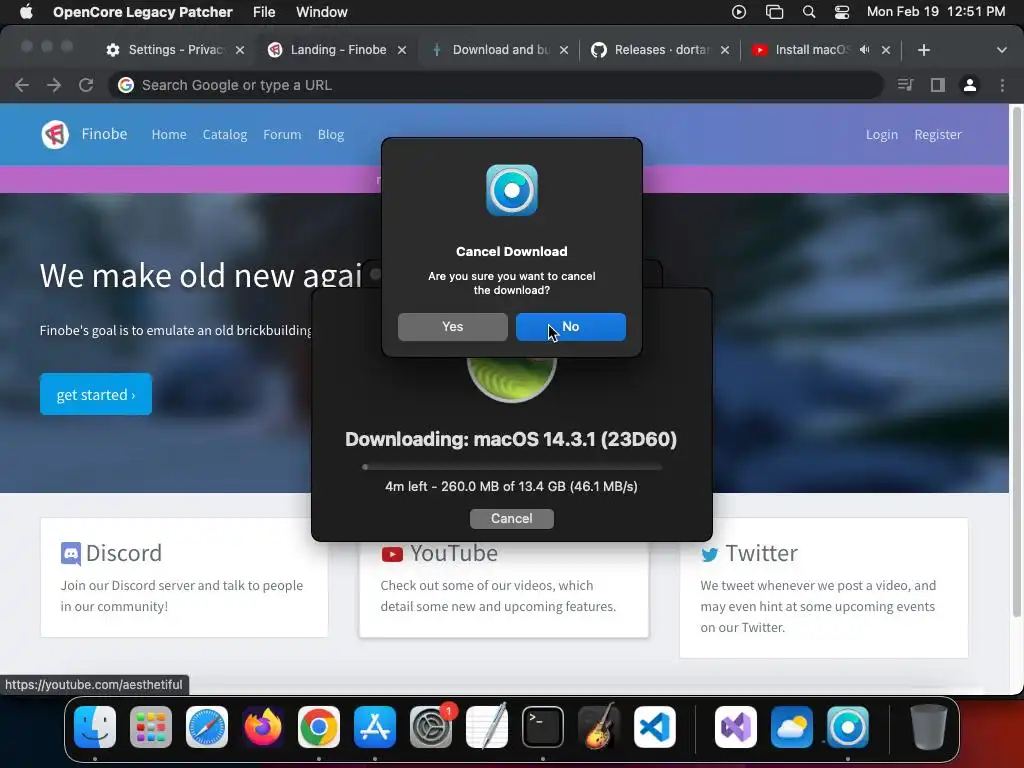This screenshot has width=1024, height=768.
Task: Open Google Chrome from the Dock
Action: tap(319, 727)
